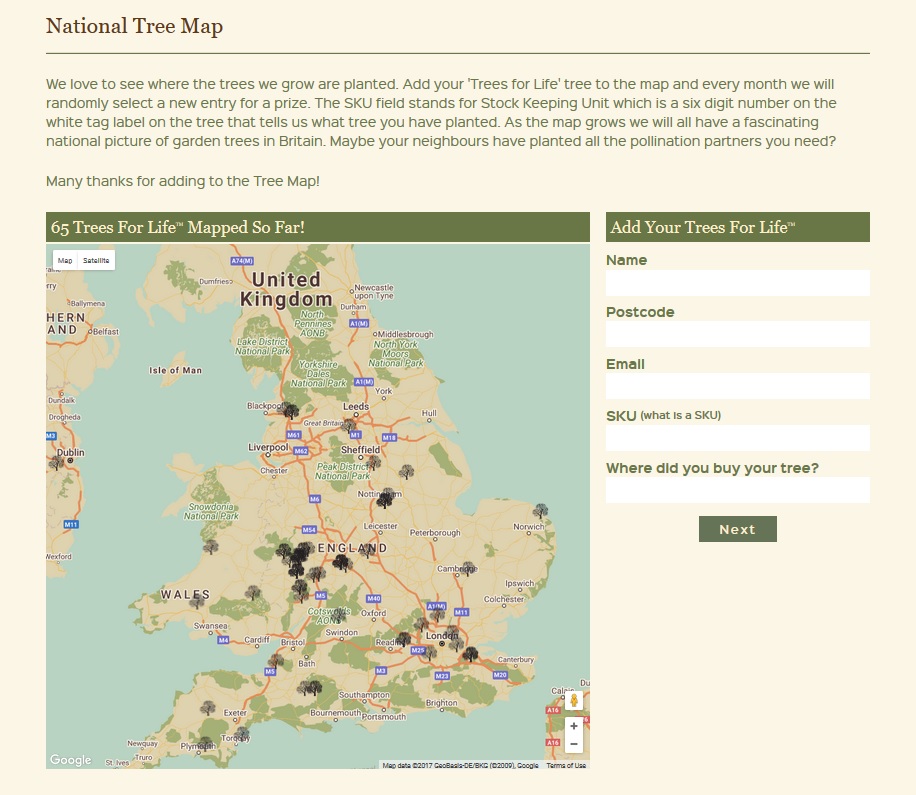Click the SKU input field
This screenshot has width=916, height=795.
tap(737, 437)
